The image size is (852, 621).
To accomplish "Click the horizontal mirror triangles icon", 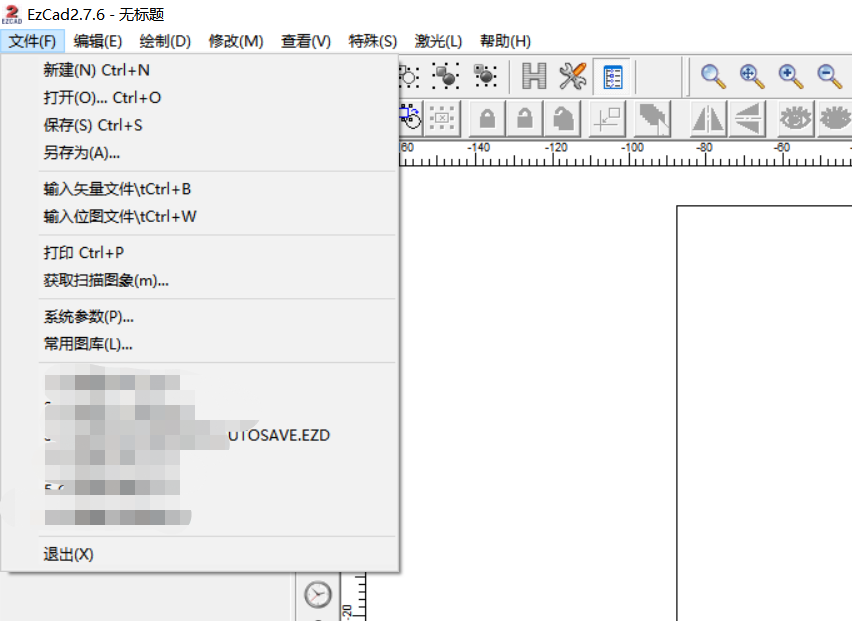I will click(707, 118).
